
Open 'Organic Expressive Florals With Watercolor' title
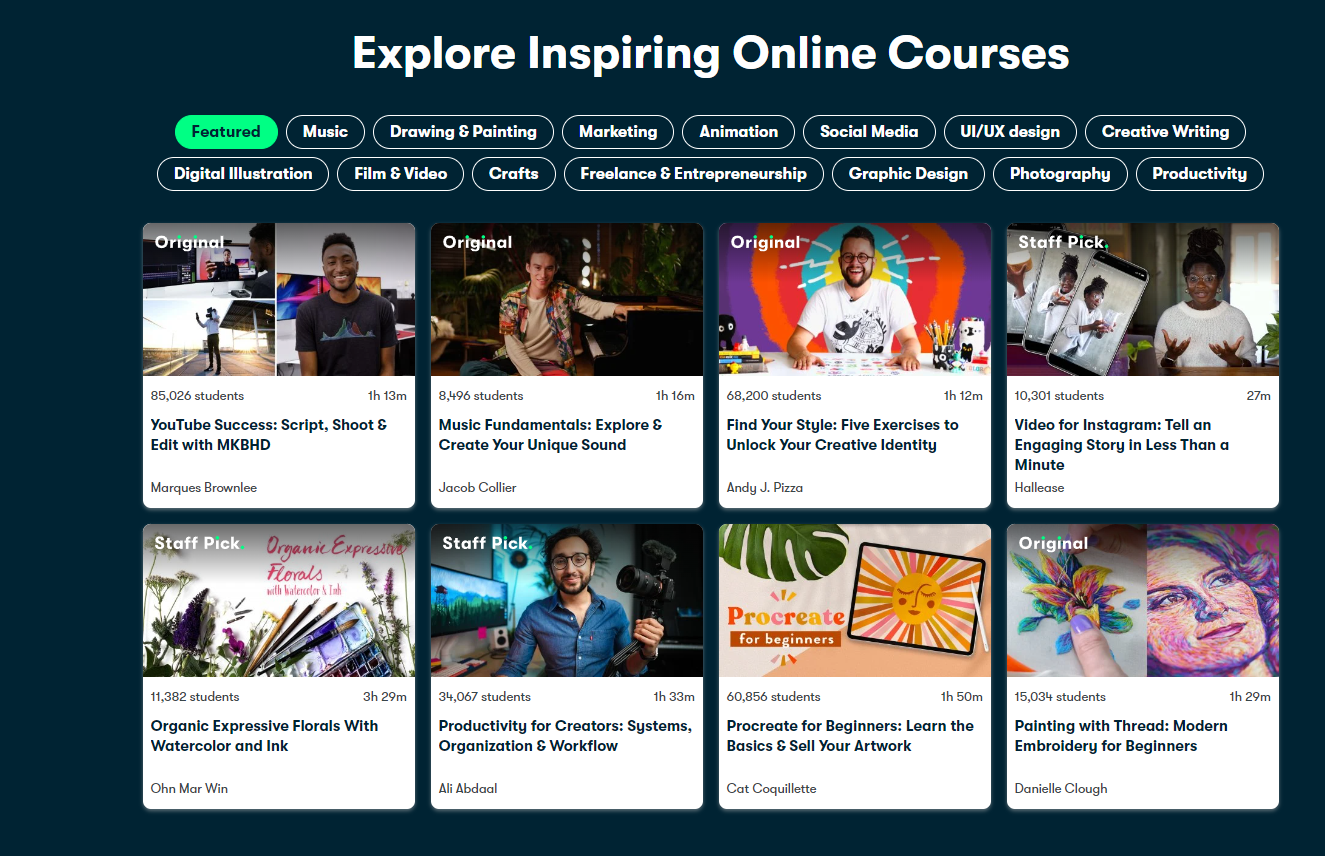click(265, 736)
